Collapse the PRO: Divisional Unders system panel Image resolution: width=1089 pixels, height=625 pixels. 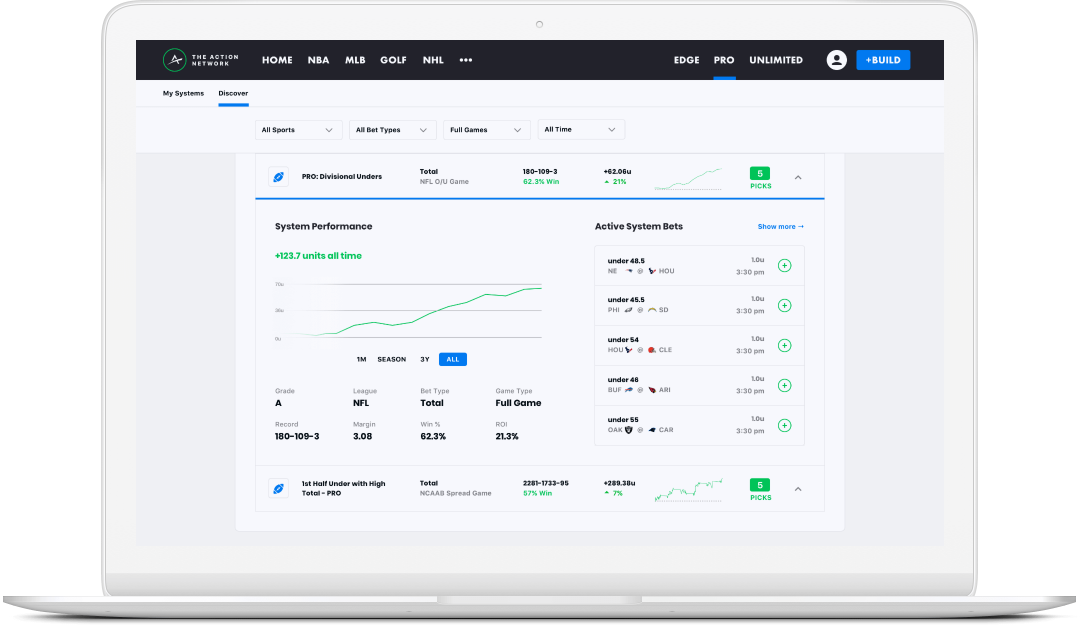click(798, 176)
